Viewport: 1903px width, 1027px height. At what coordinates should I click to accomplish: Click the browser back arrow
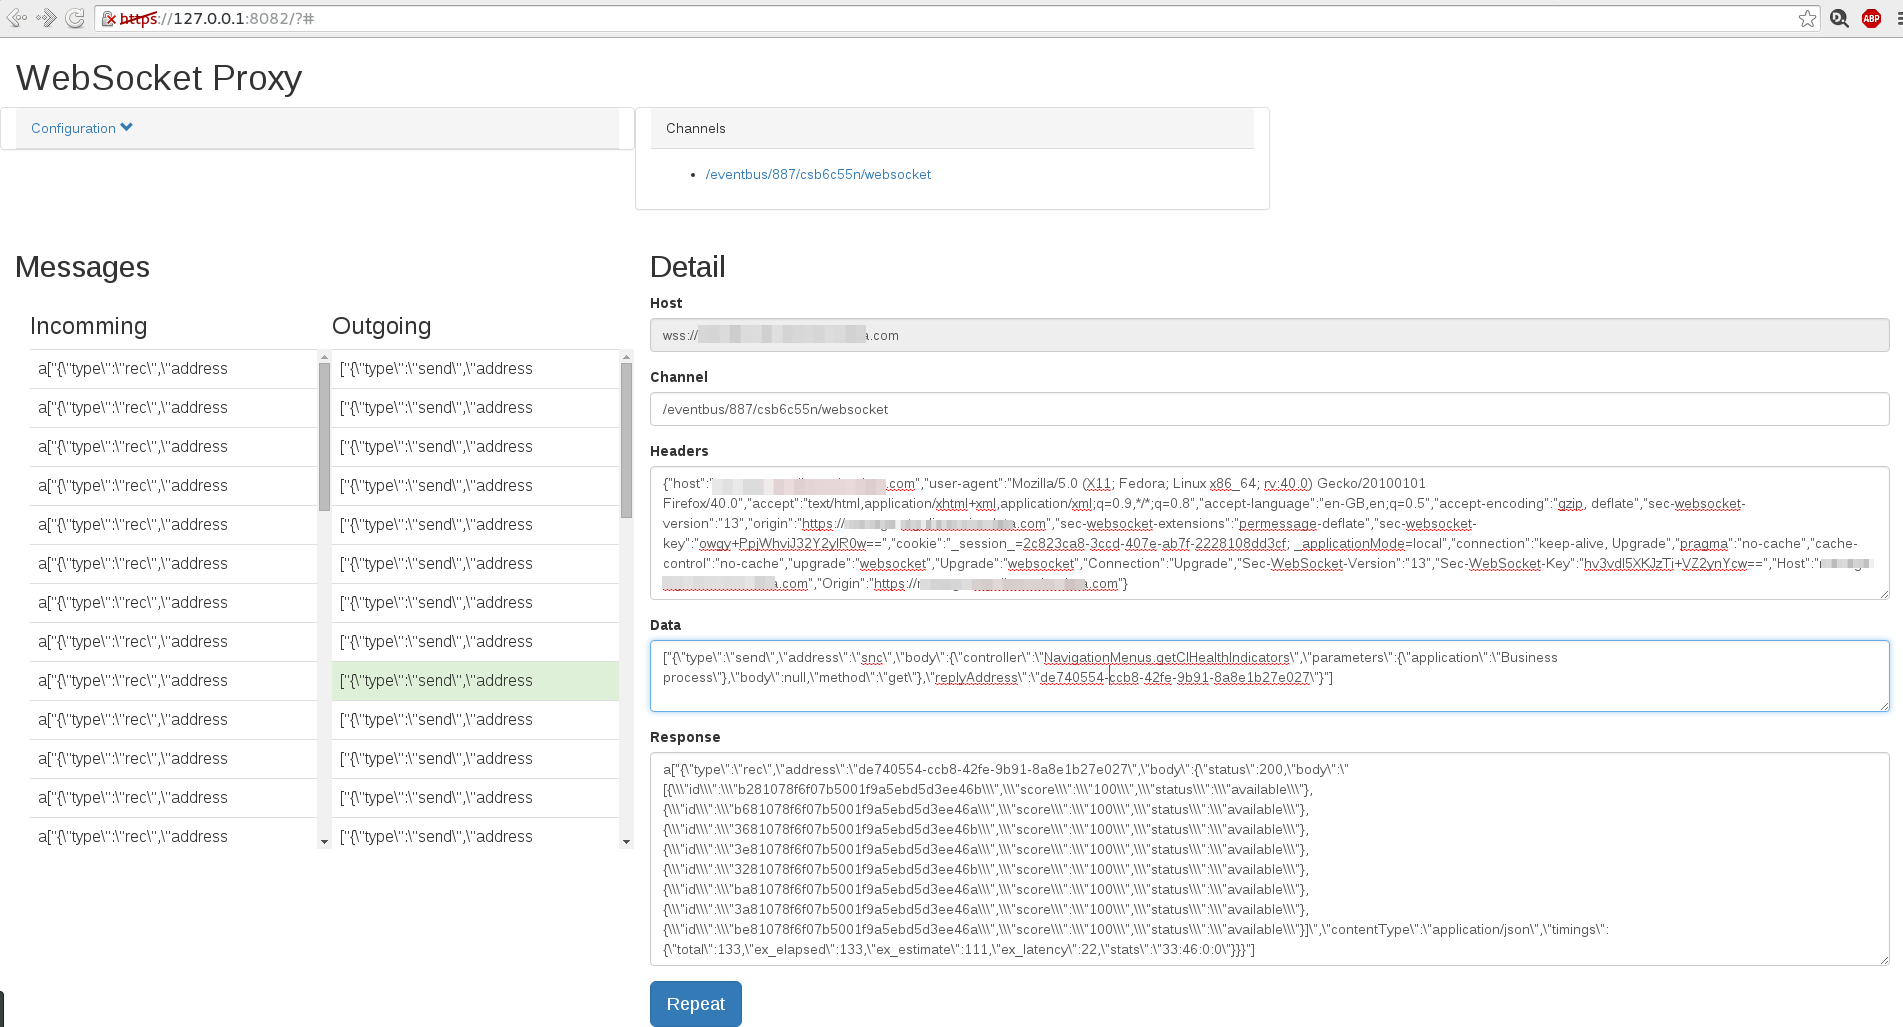tap(16, 18)
